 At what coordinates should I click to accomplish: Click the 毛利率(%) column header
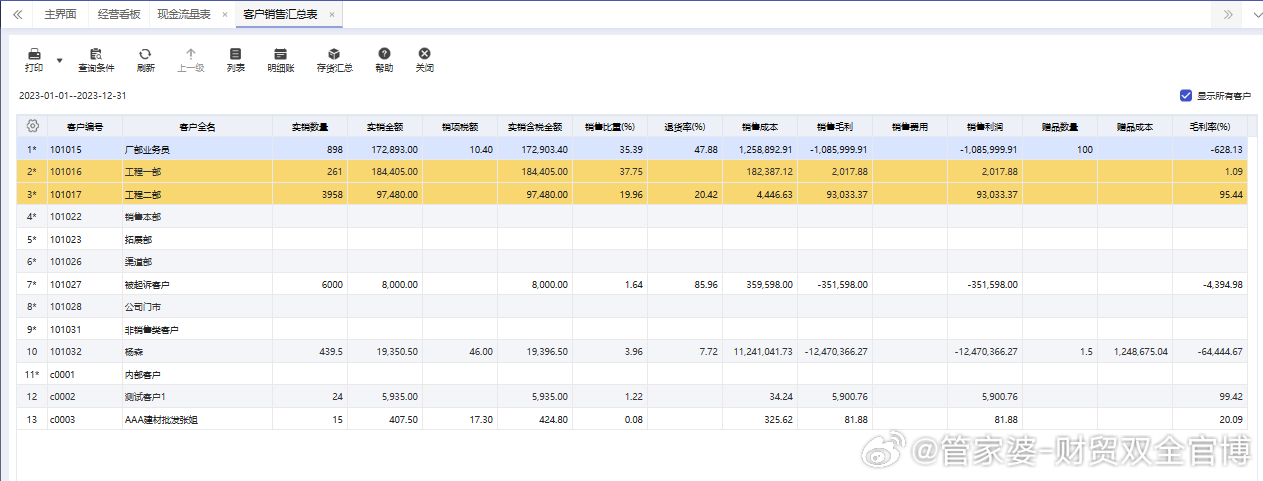click(1209, 127)
